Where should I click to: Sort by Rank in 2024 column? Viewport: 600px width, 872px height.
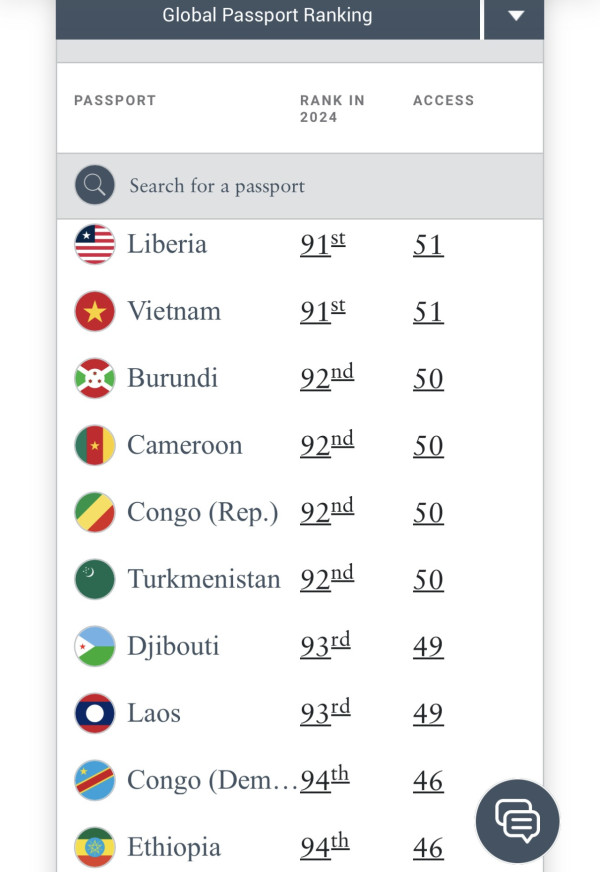[332, 108]
